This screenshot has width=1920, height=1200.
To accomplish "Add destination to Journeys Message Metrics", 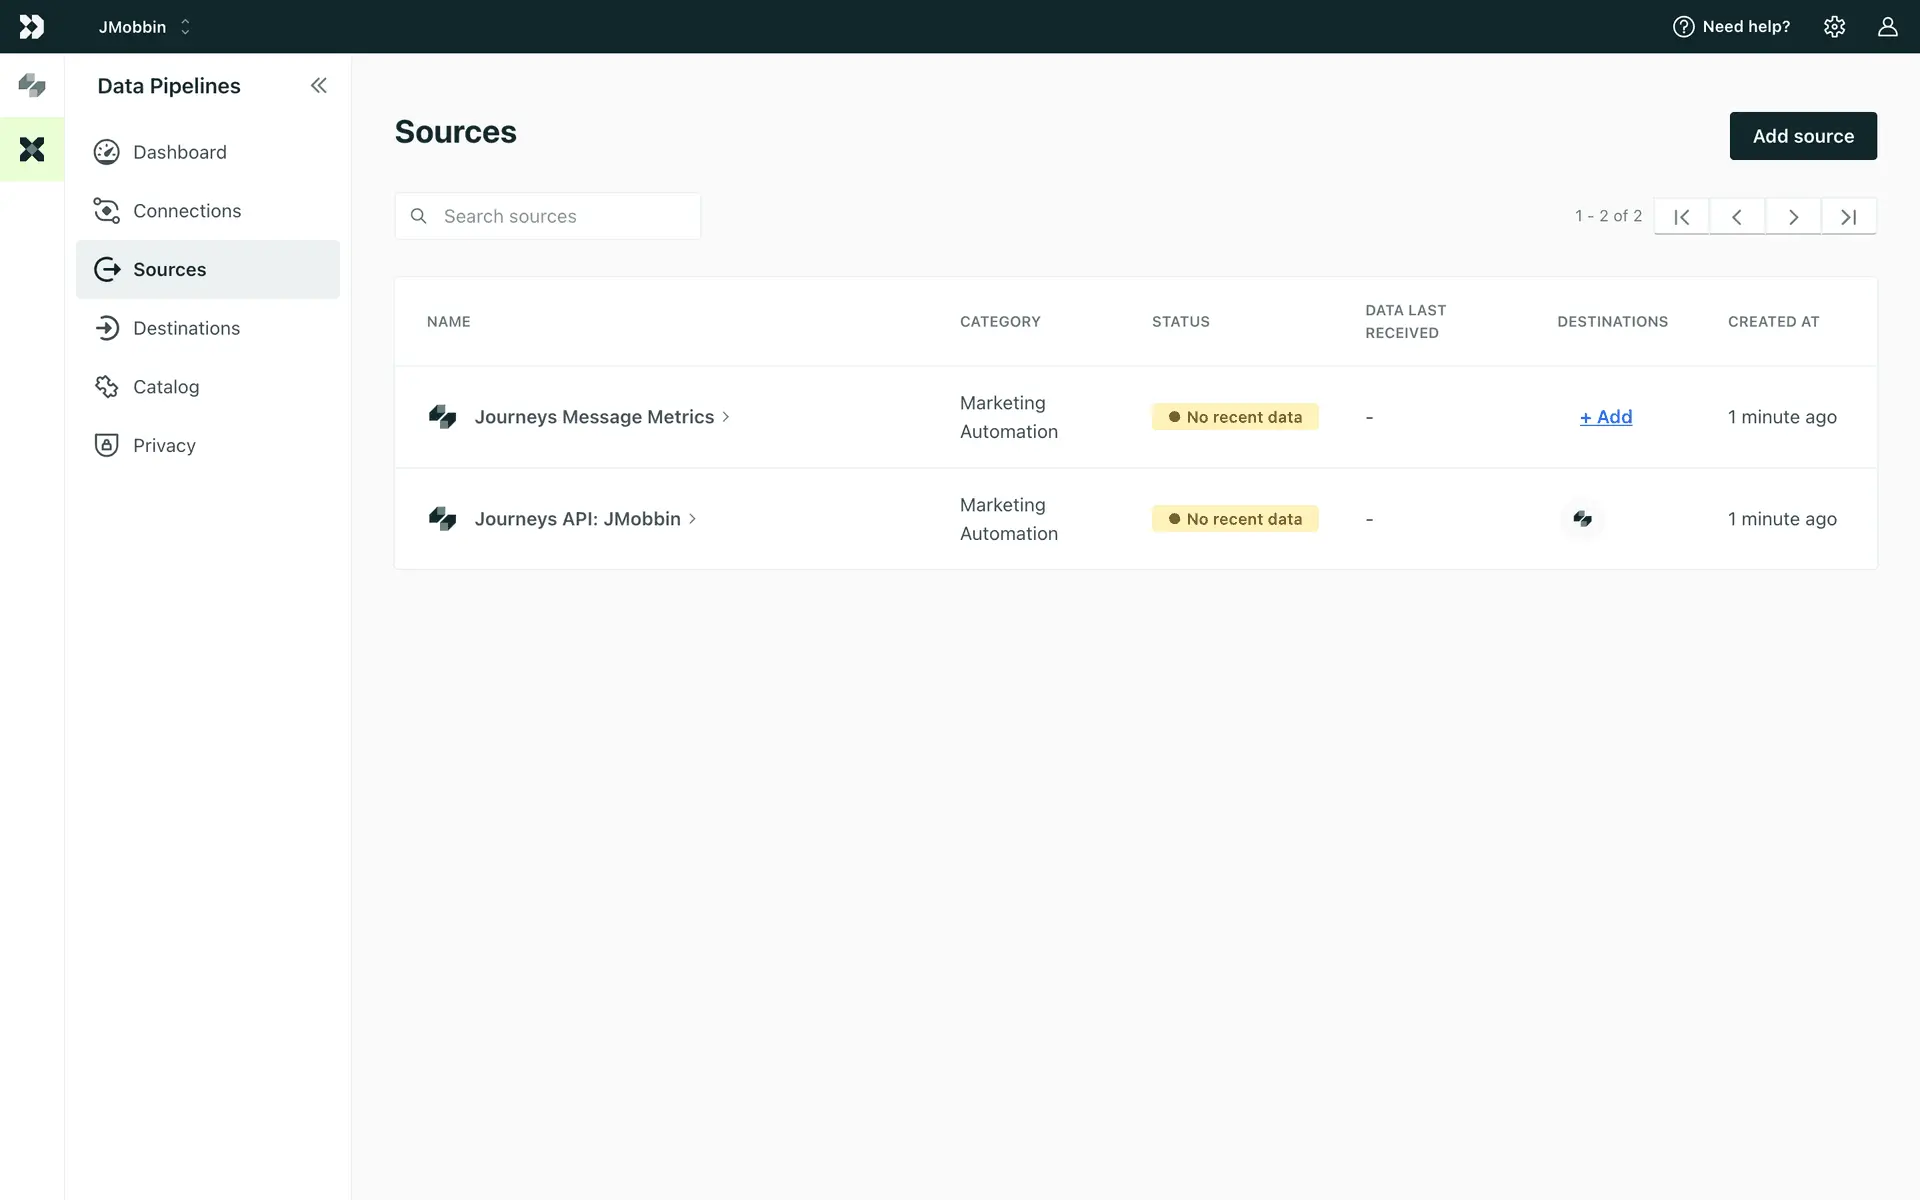I will (1605, 417).
